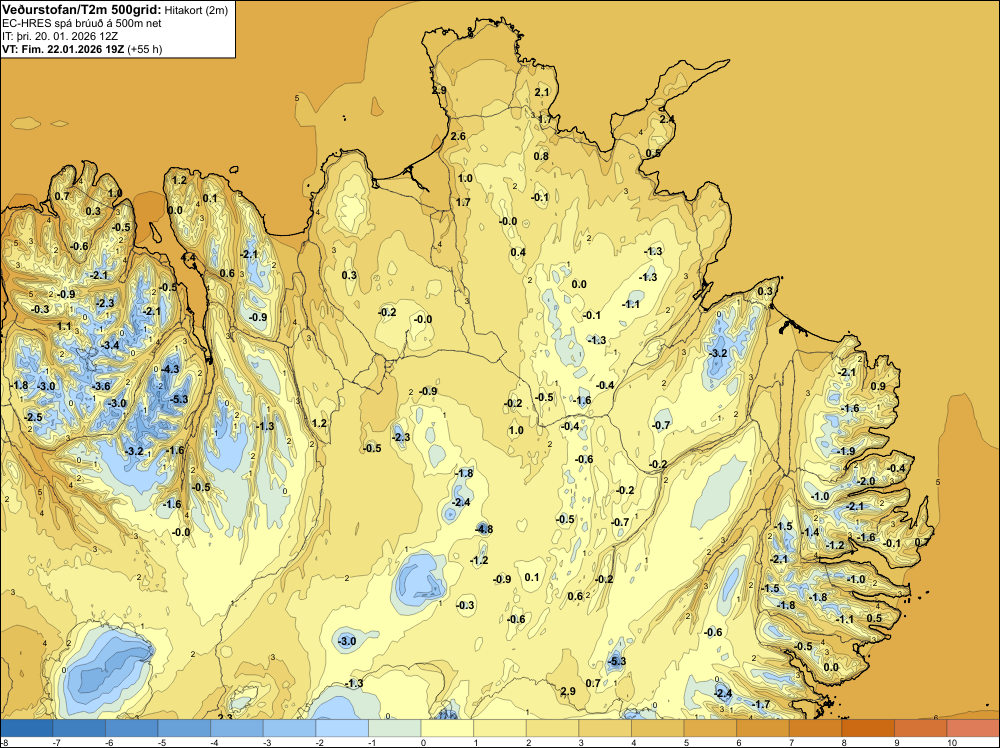Click the title text 'Veðurstofan/T2m 500grid:'
This screenshot has height=748, width=1000.
82,10
